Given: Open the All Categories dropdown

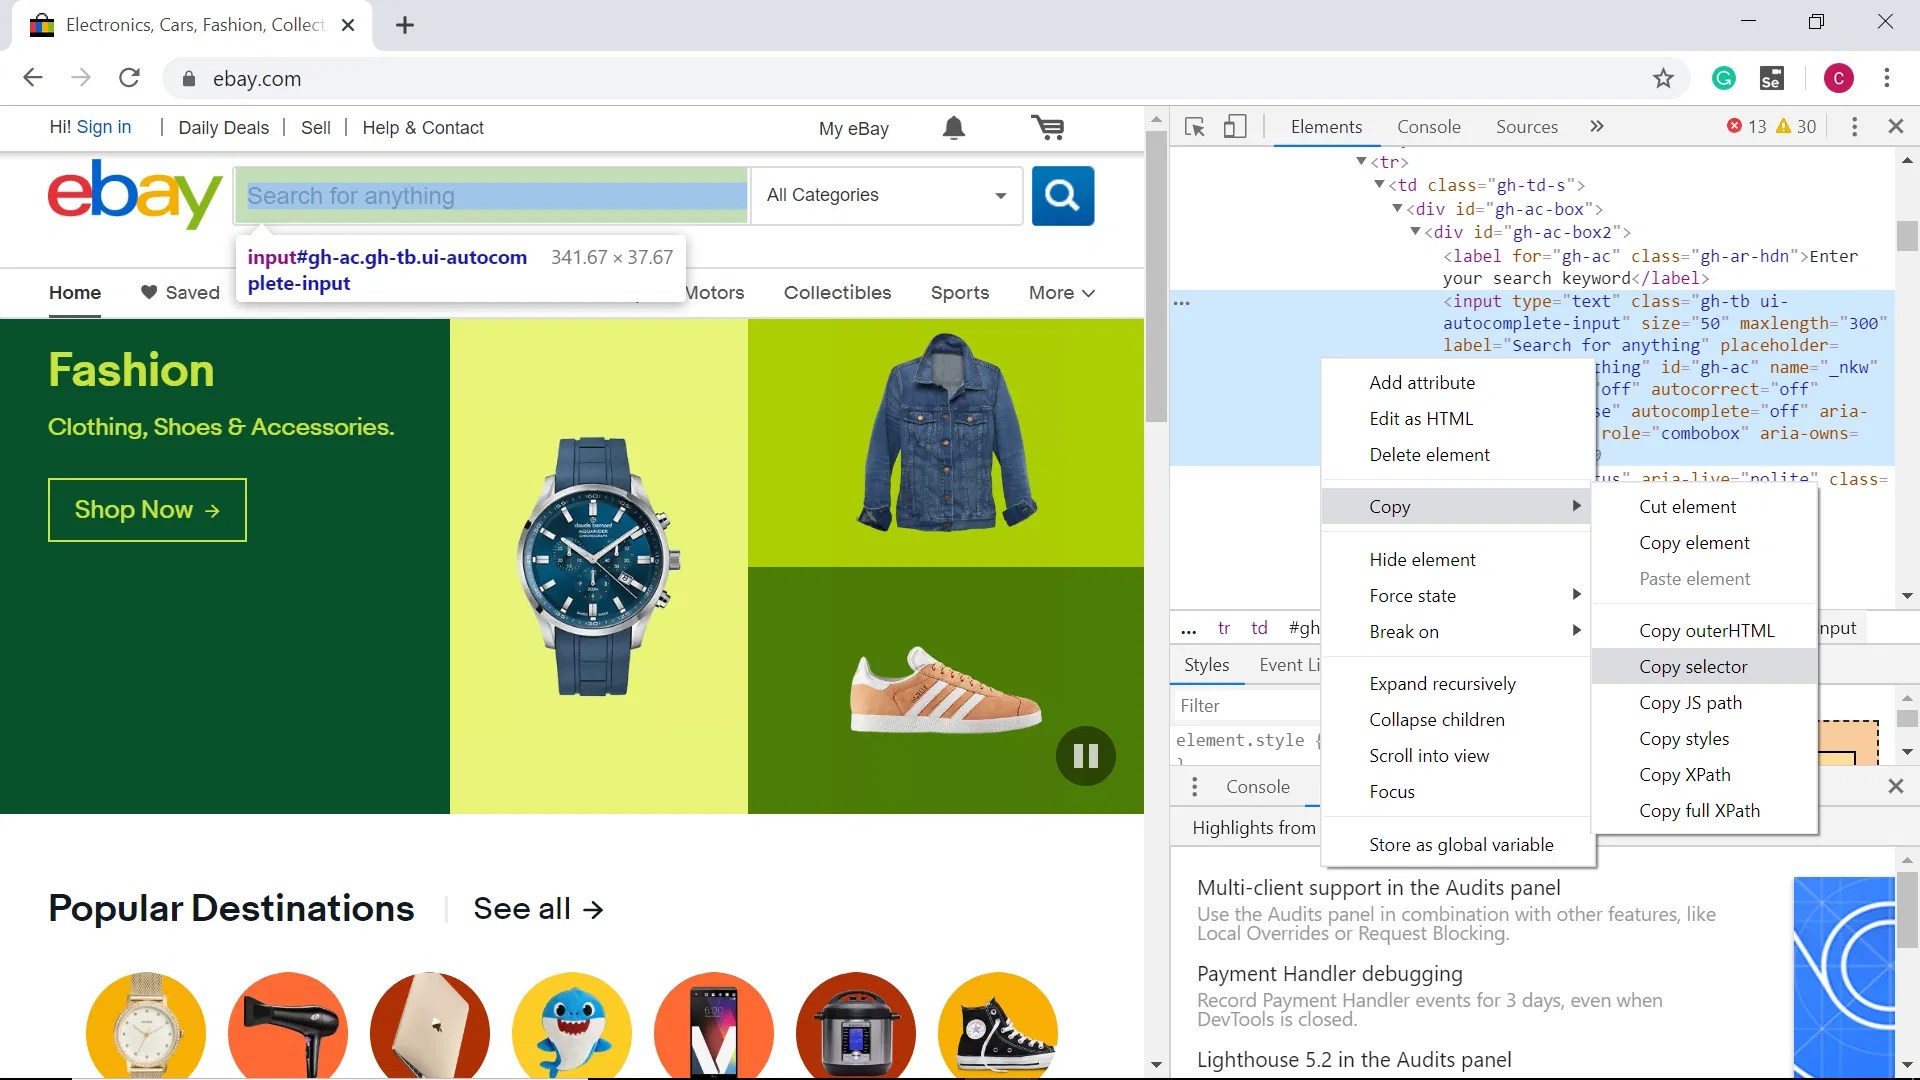Looking at the screenshot, I should point(886,195).
